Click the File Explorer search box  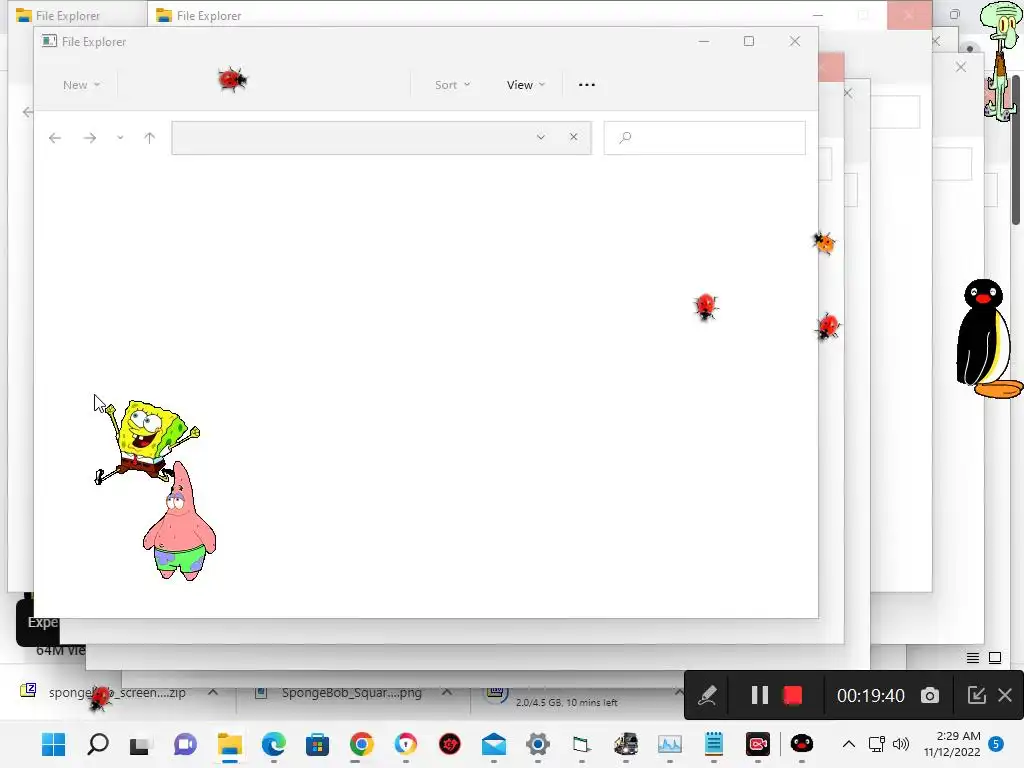[x=705, y=138]
